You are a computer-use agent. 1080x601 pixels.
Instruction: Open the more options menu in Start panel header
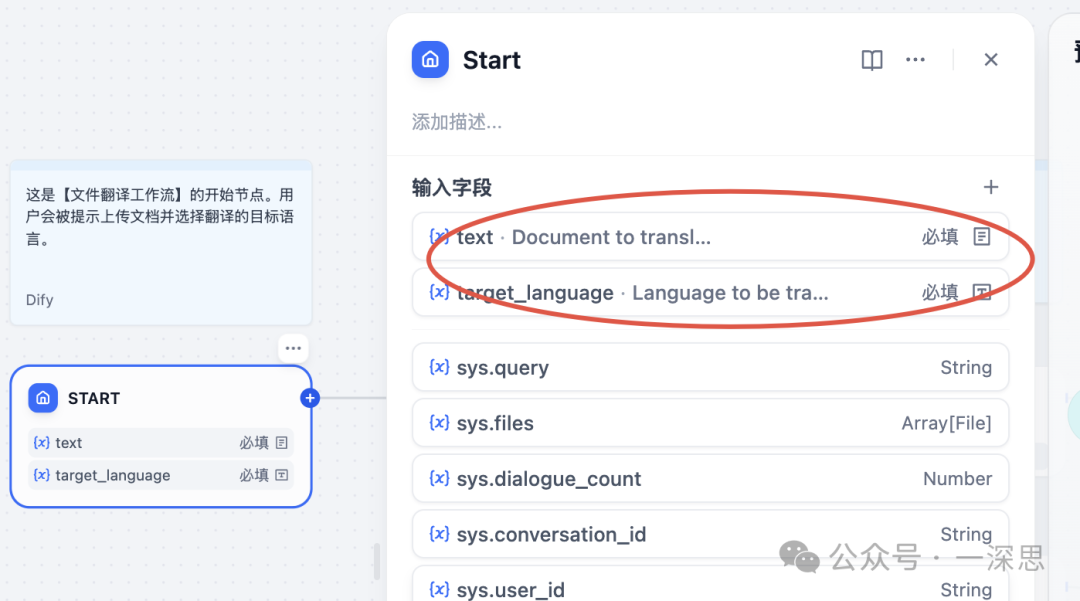point(915,60)
